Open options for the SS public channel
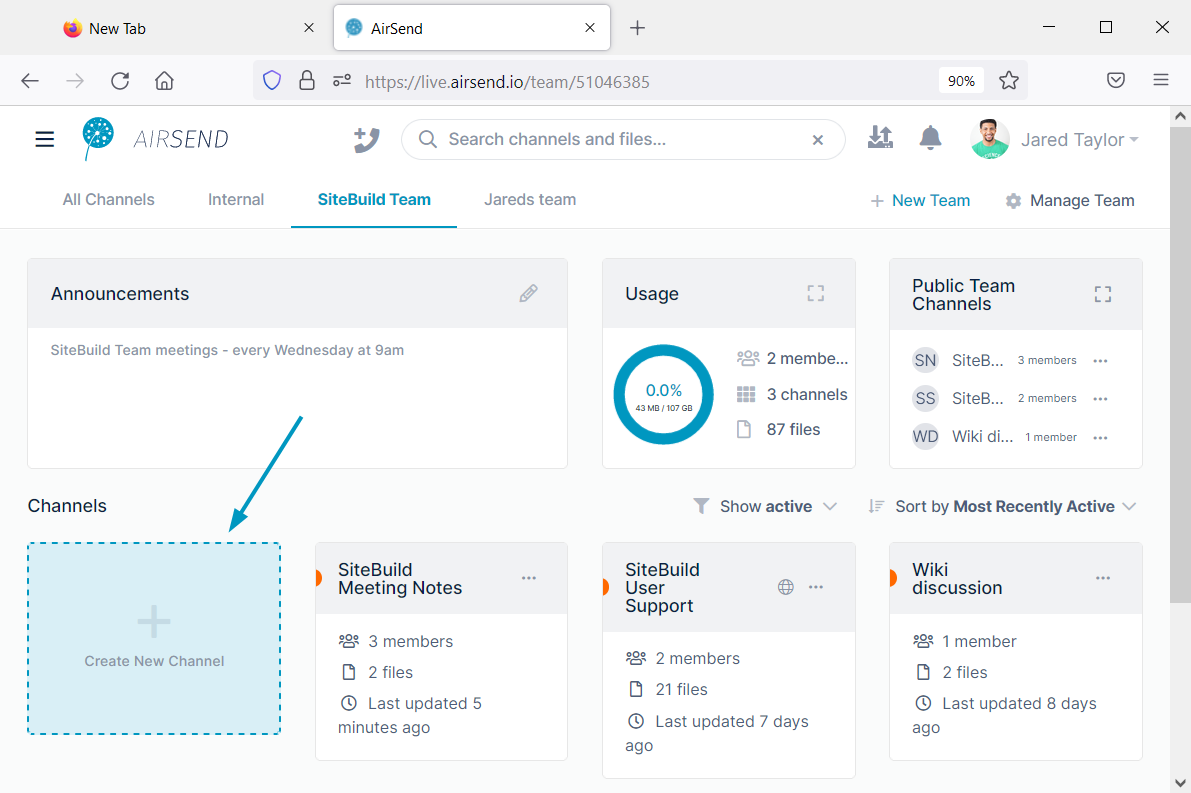Viewport: 1191px width, 793px height. coord(1101,399)
